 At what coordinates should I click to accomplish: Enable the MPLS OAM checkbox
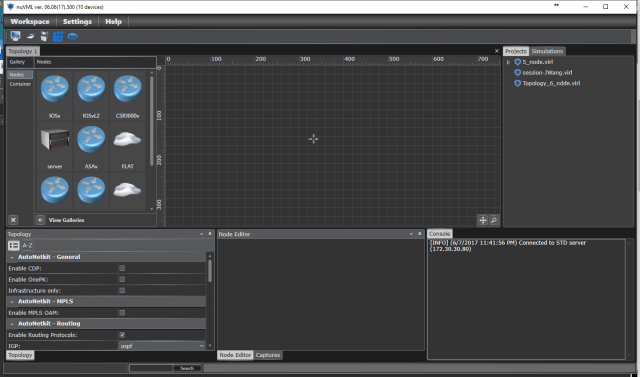(122, 313)
